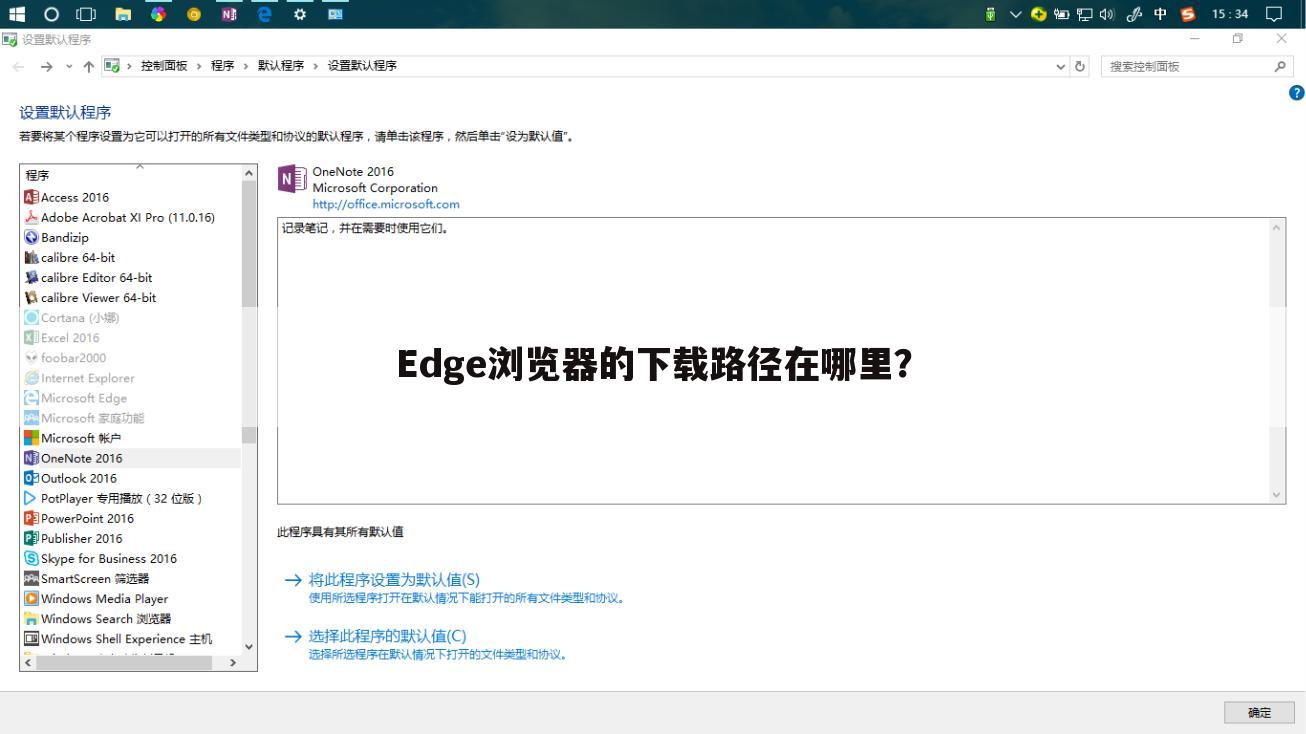Go up one level with up arrow
Screen dimensions: 1306x734
tap(89, 66)
